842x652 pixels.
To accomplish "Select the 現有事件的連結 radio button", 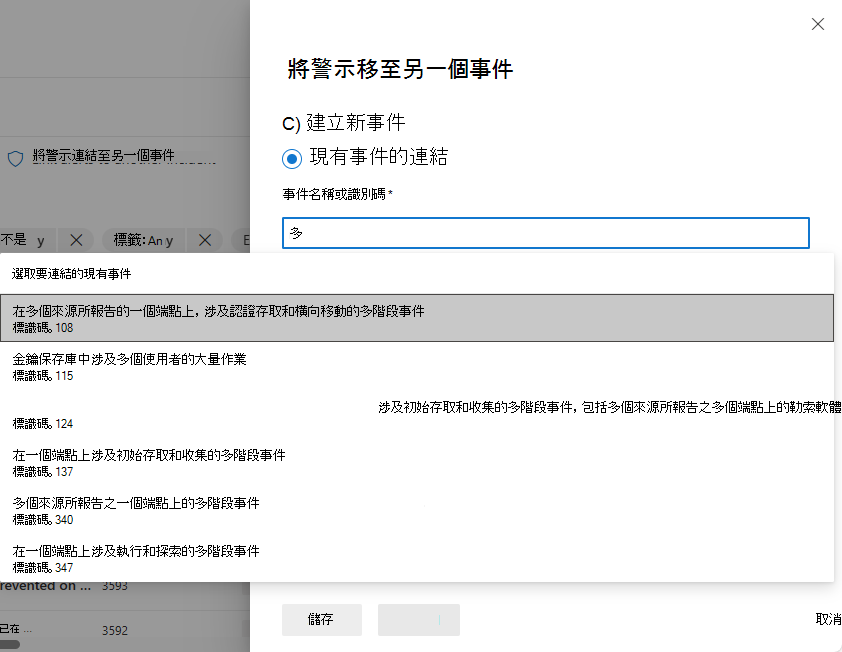I will tap(292, 158).
